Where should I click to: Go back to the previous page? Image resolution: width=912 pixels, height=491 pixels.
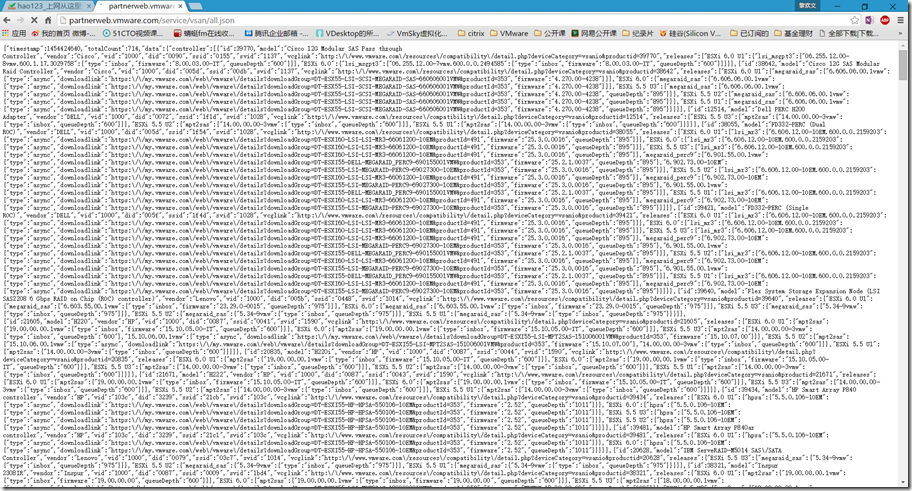(8, 20)
